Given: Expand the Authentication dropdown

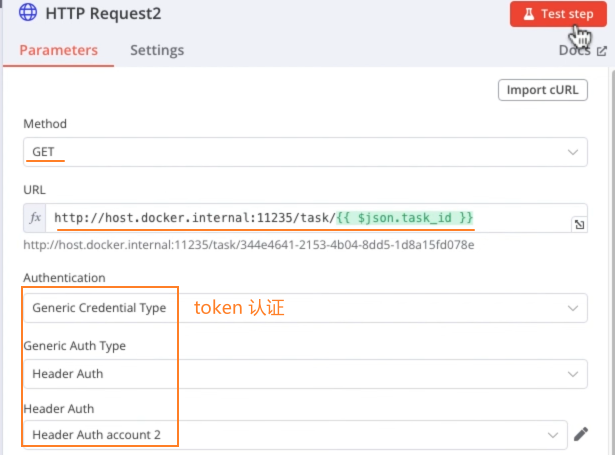Looking at the screenshot, I should 300,308.
